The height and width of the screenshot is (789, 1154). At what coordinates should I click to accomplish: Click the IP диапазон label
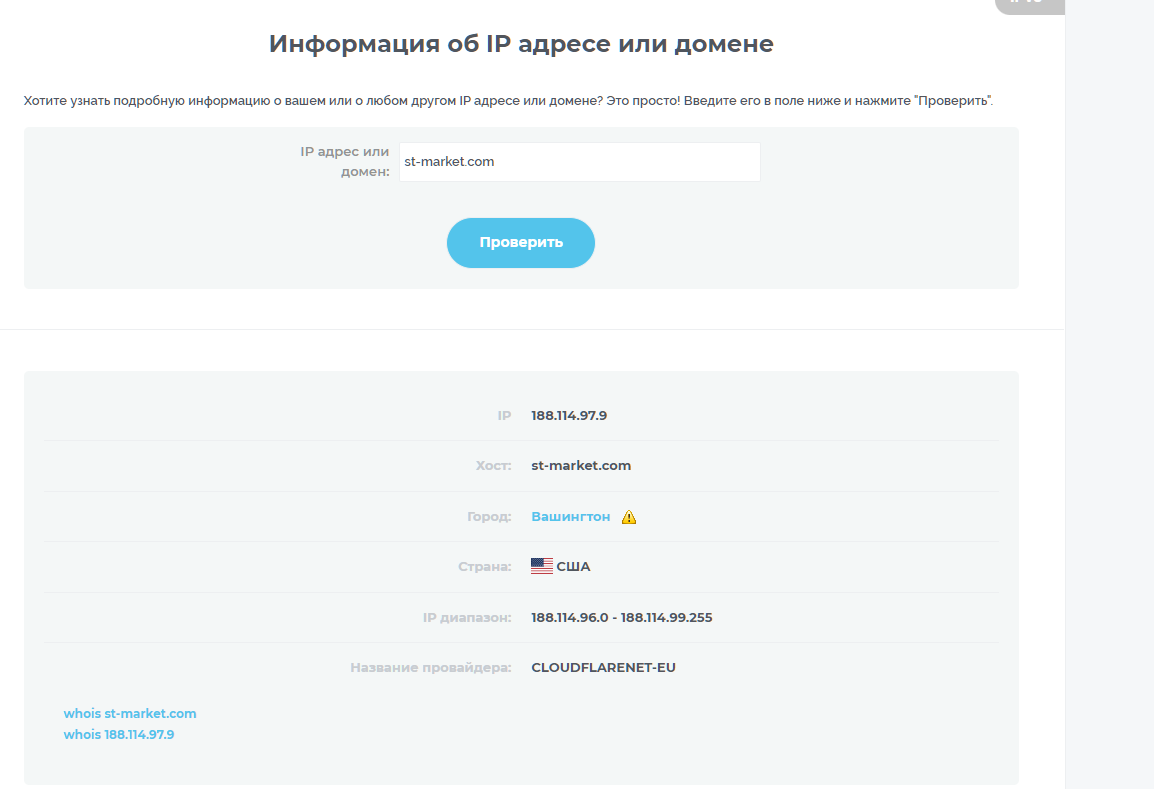[x=467, y=618]
